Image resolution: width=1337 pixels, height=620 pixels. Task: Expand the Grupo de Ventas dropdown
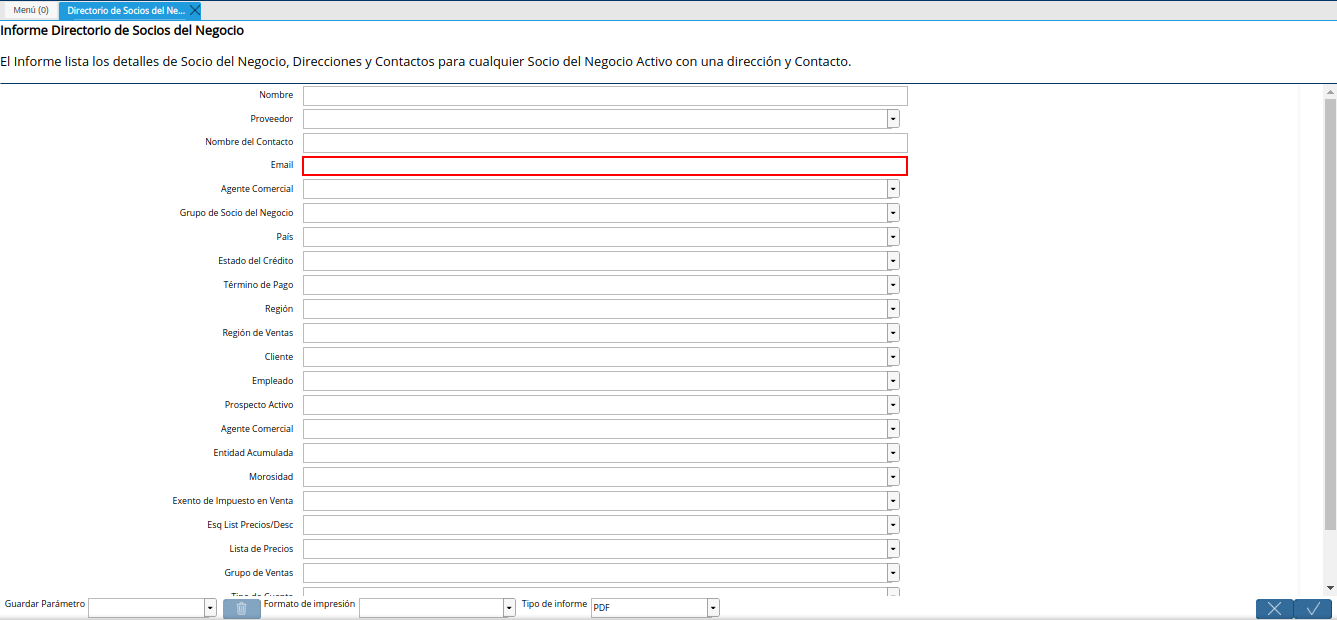[893, 573]
